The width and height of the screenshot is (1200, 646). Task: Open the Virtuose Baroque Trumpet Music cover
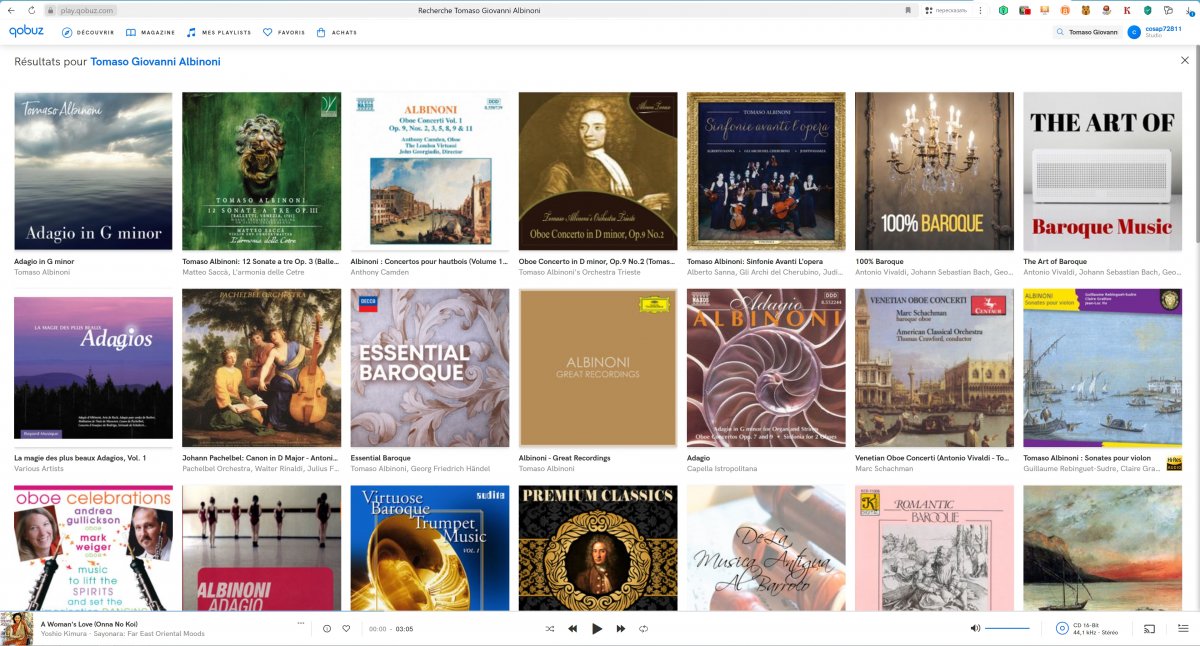(429, 548)
